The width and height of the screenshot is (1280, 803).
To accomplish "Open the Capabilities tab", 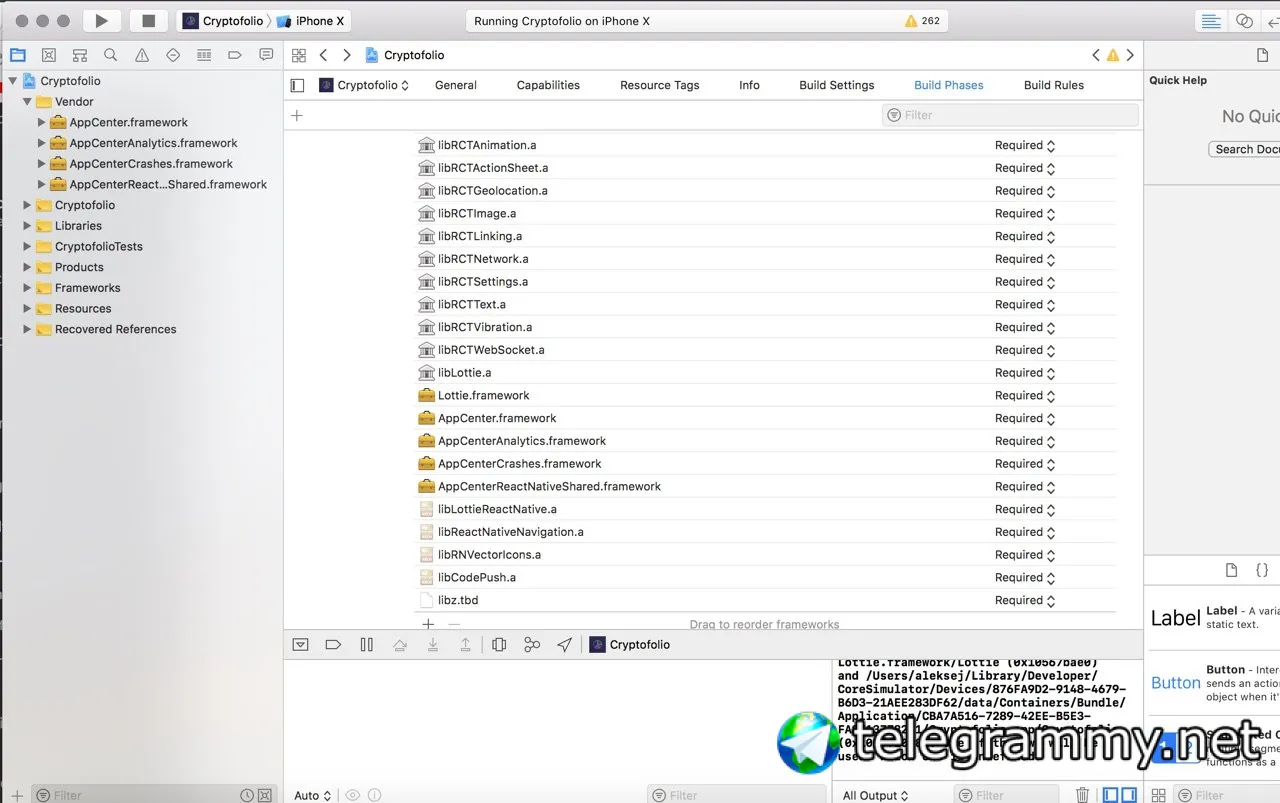I will pos(548,85).
